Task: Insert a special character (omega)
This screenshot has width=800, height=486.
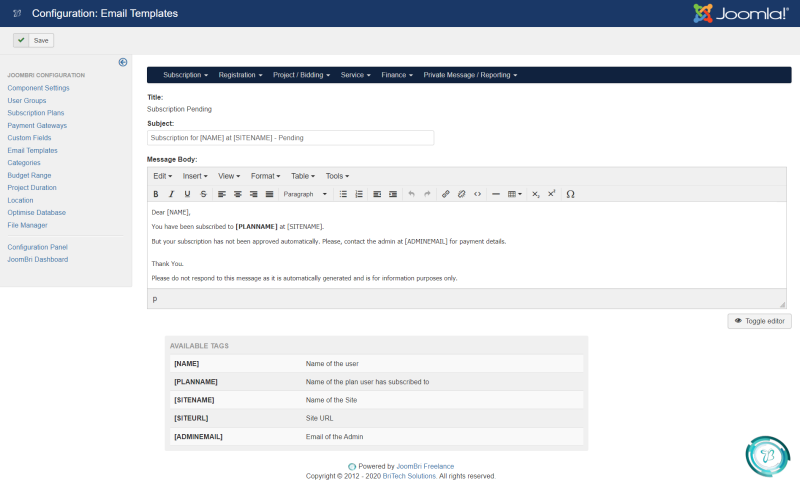Action: (570, 194)
